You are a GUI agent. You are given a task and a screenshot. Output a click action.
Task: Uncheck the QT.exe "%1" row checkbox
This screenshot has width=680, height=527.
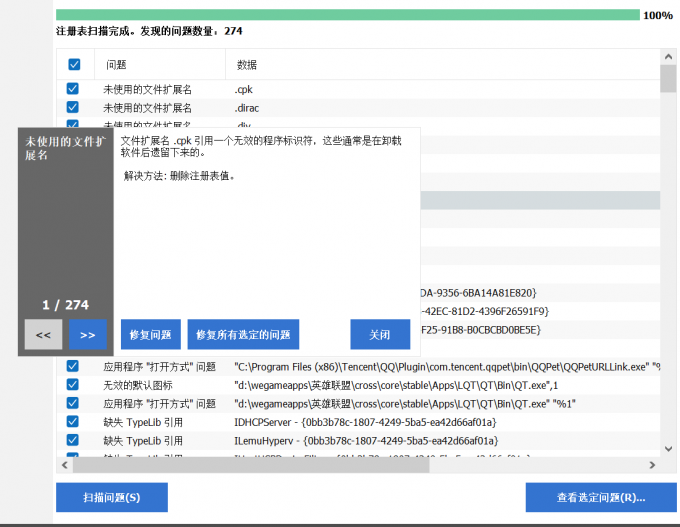click(x=72, y=403)
